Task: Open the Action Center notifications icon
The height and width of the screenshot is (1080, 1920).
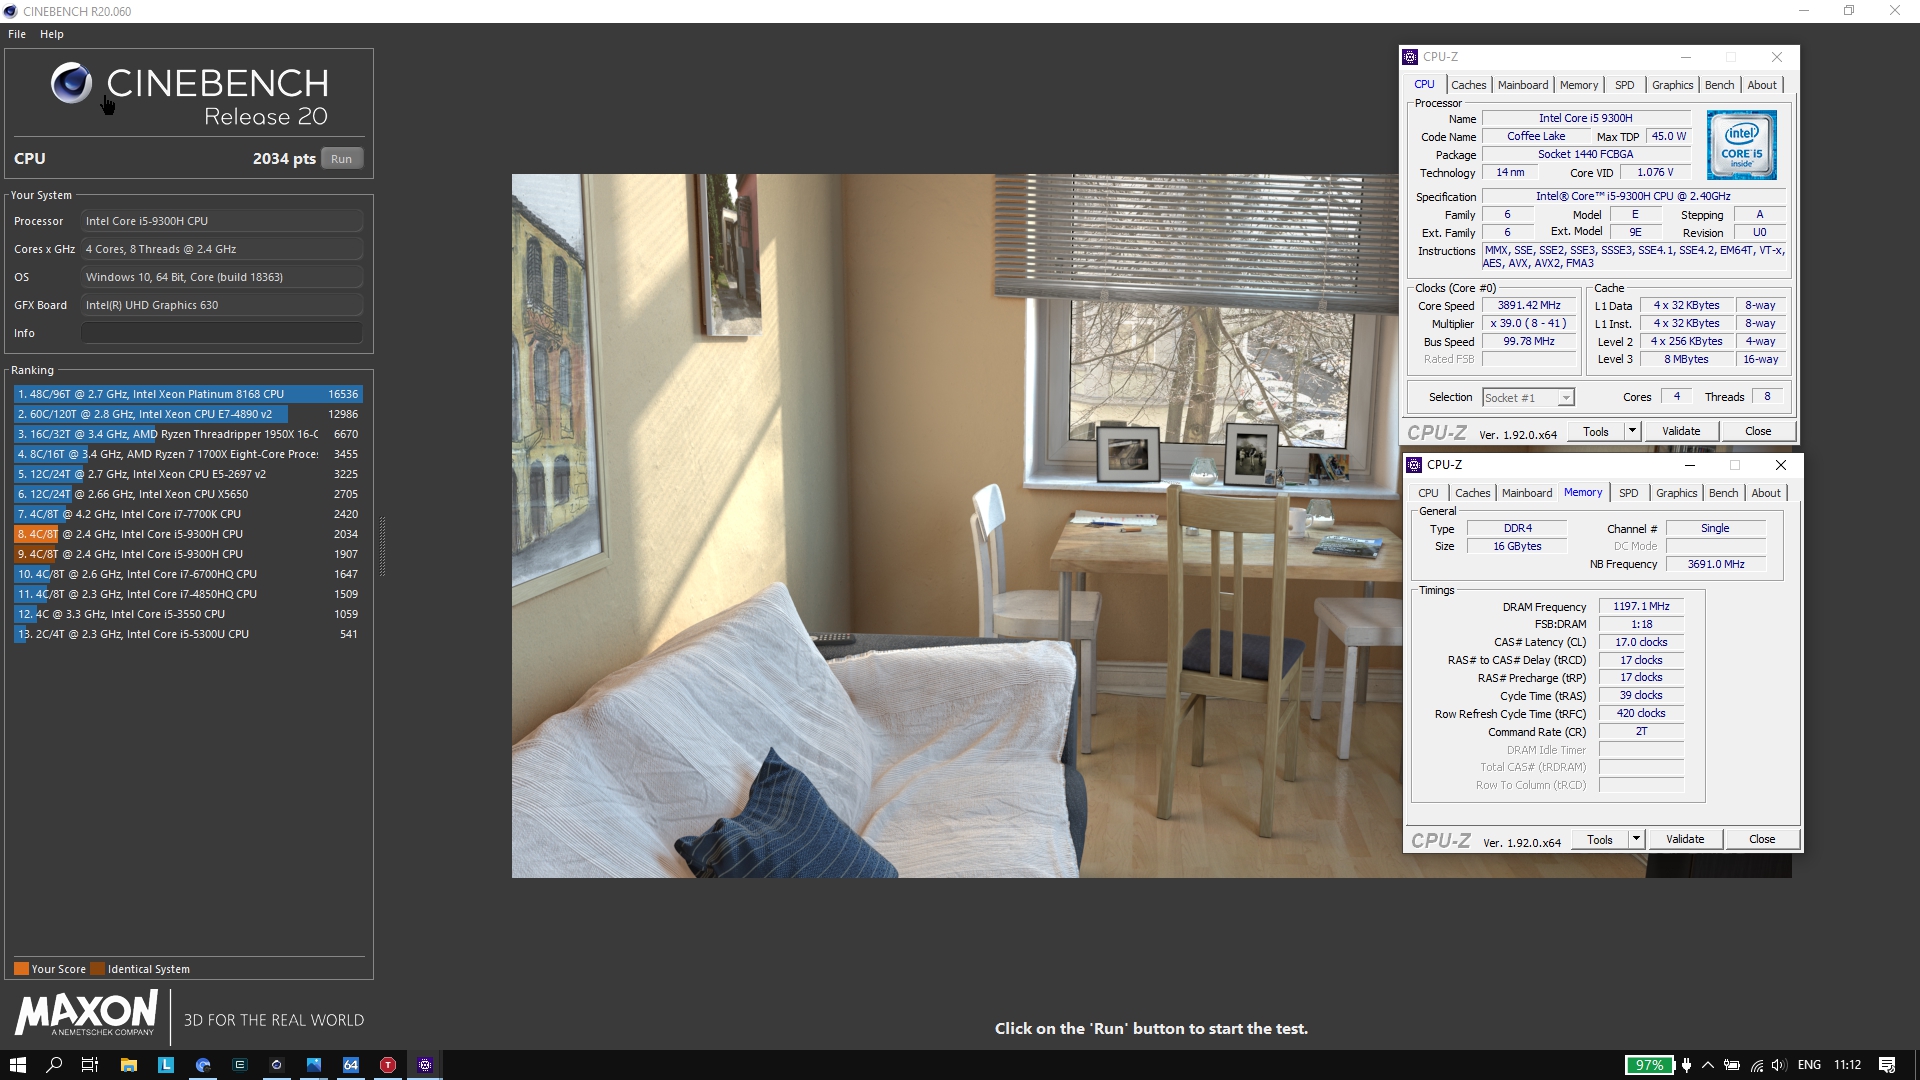Action: point(1887,1065)
